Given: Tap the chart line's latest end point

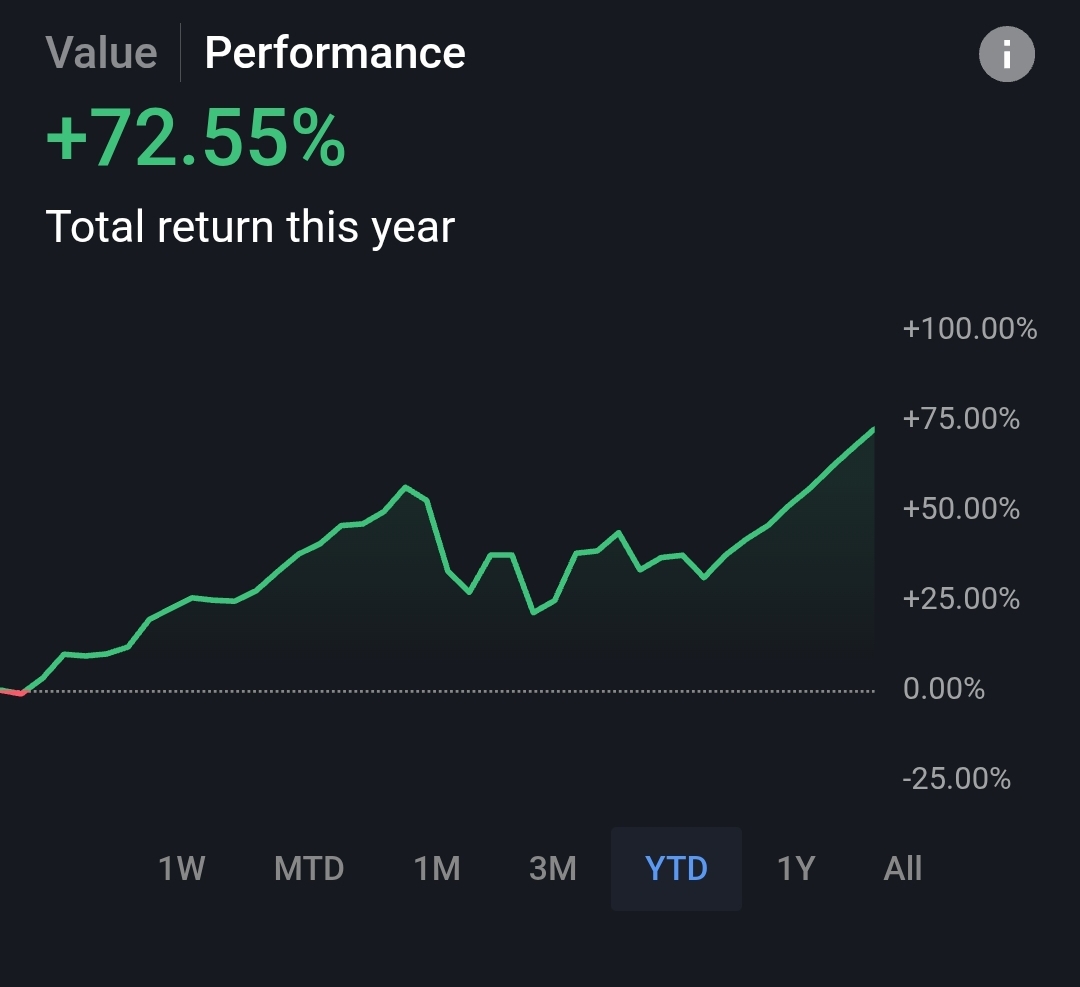Looking at the screenshot, I should pos(873,430).
